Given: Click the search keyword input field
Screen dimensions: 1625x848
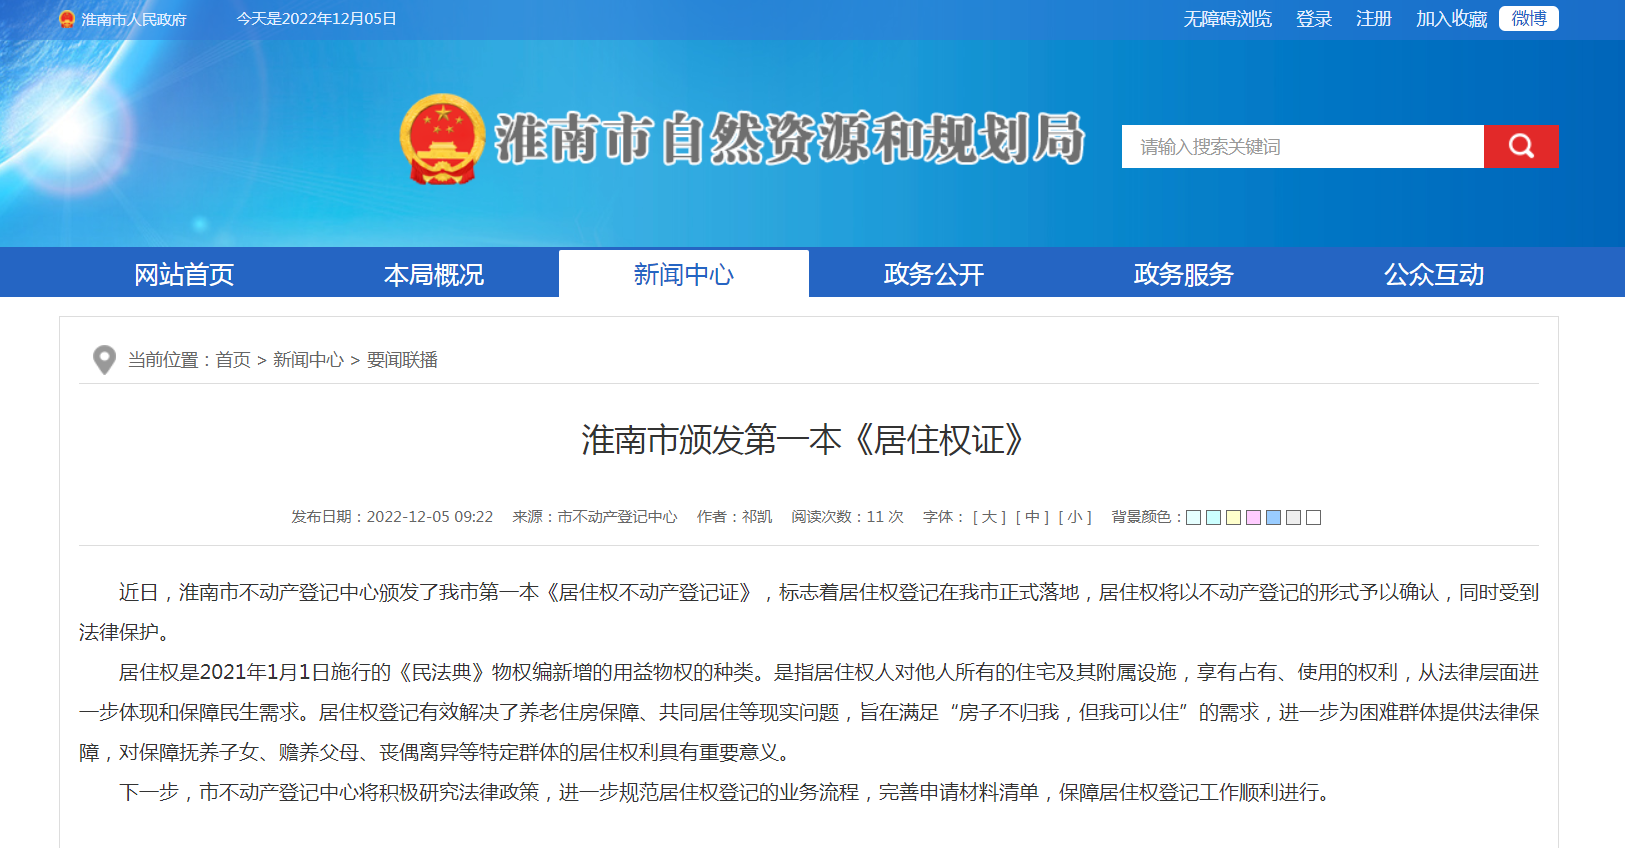Looking at the screenshot, I should point(1301,147).
